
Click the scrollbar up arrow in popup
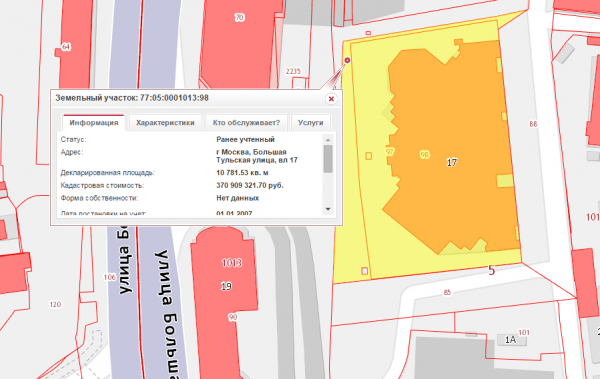click(x=328, y=140)
